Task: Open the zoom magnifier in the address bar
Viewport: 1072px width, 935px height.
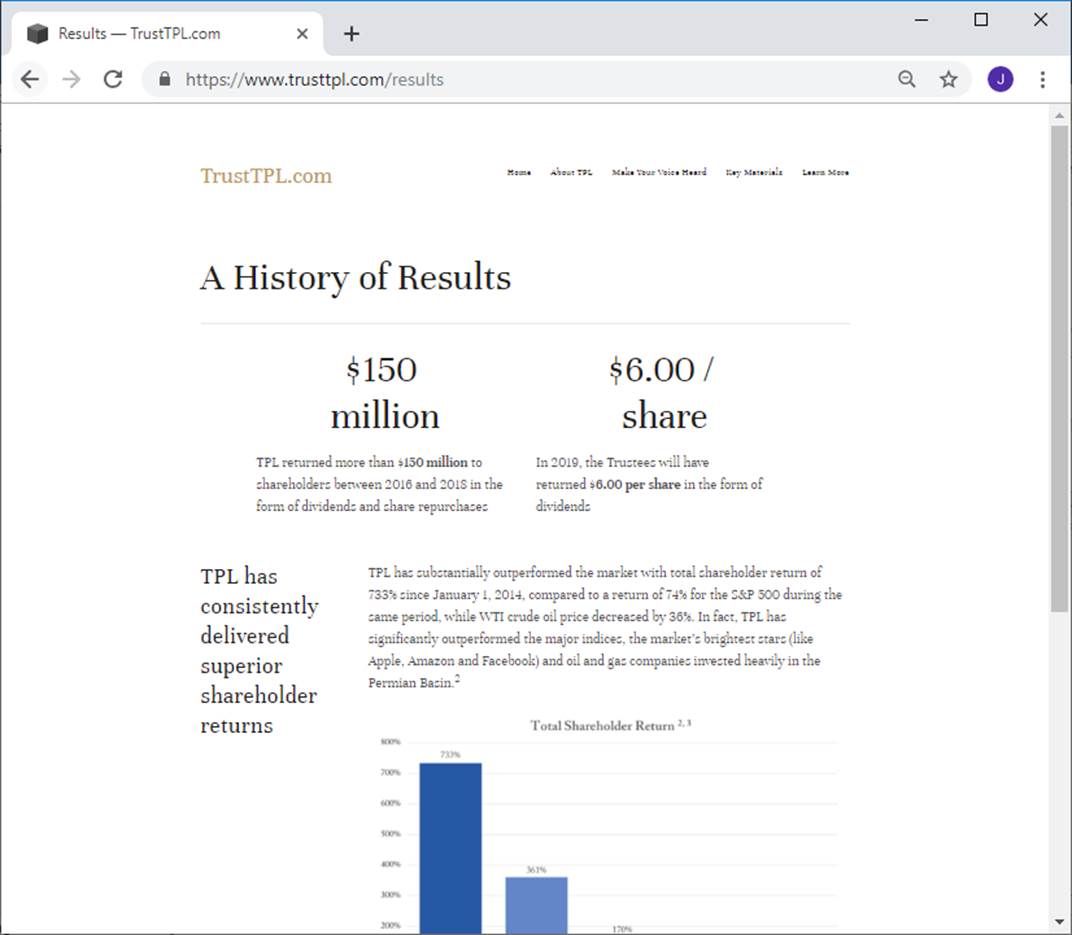Action: (x=906, y=79)
